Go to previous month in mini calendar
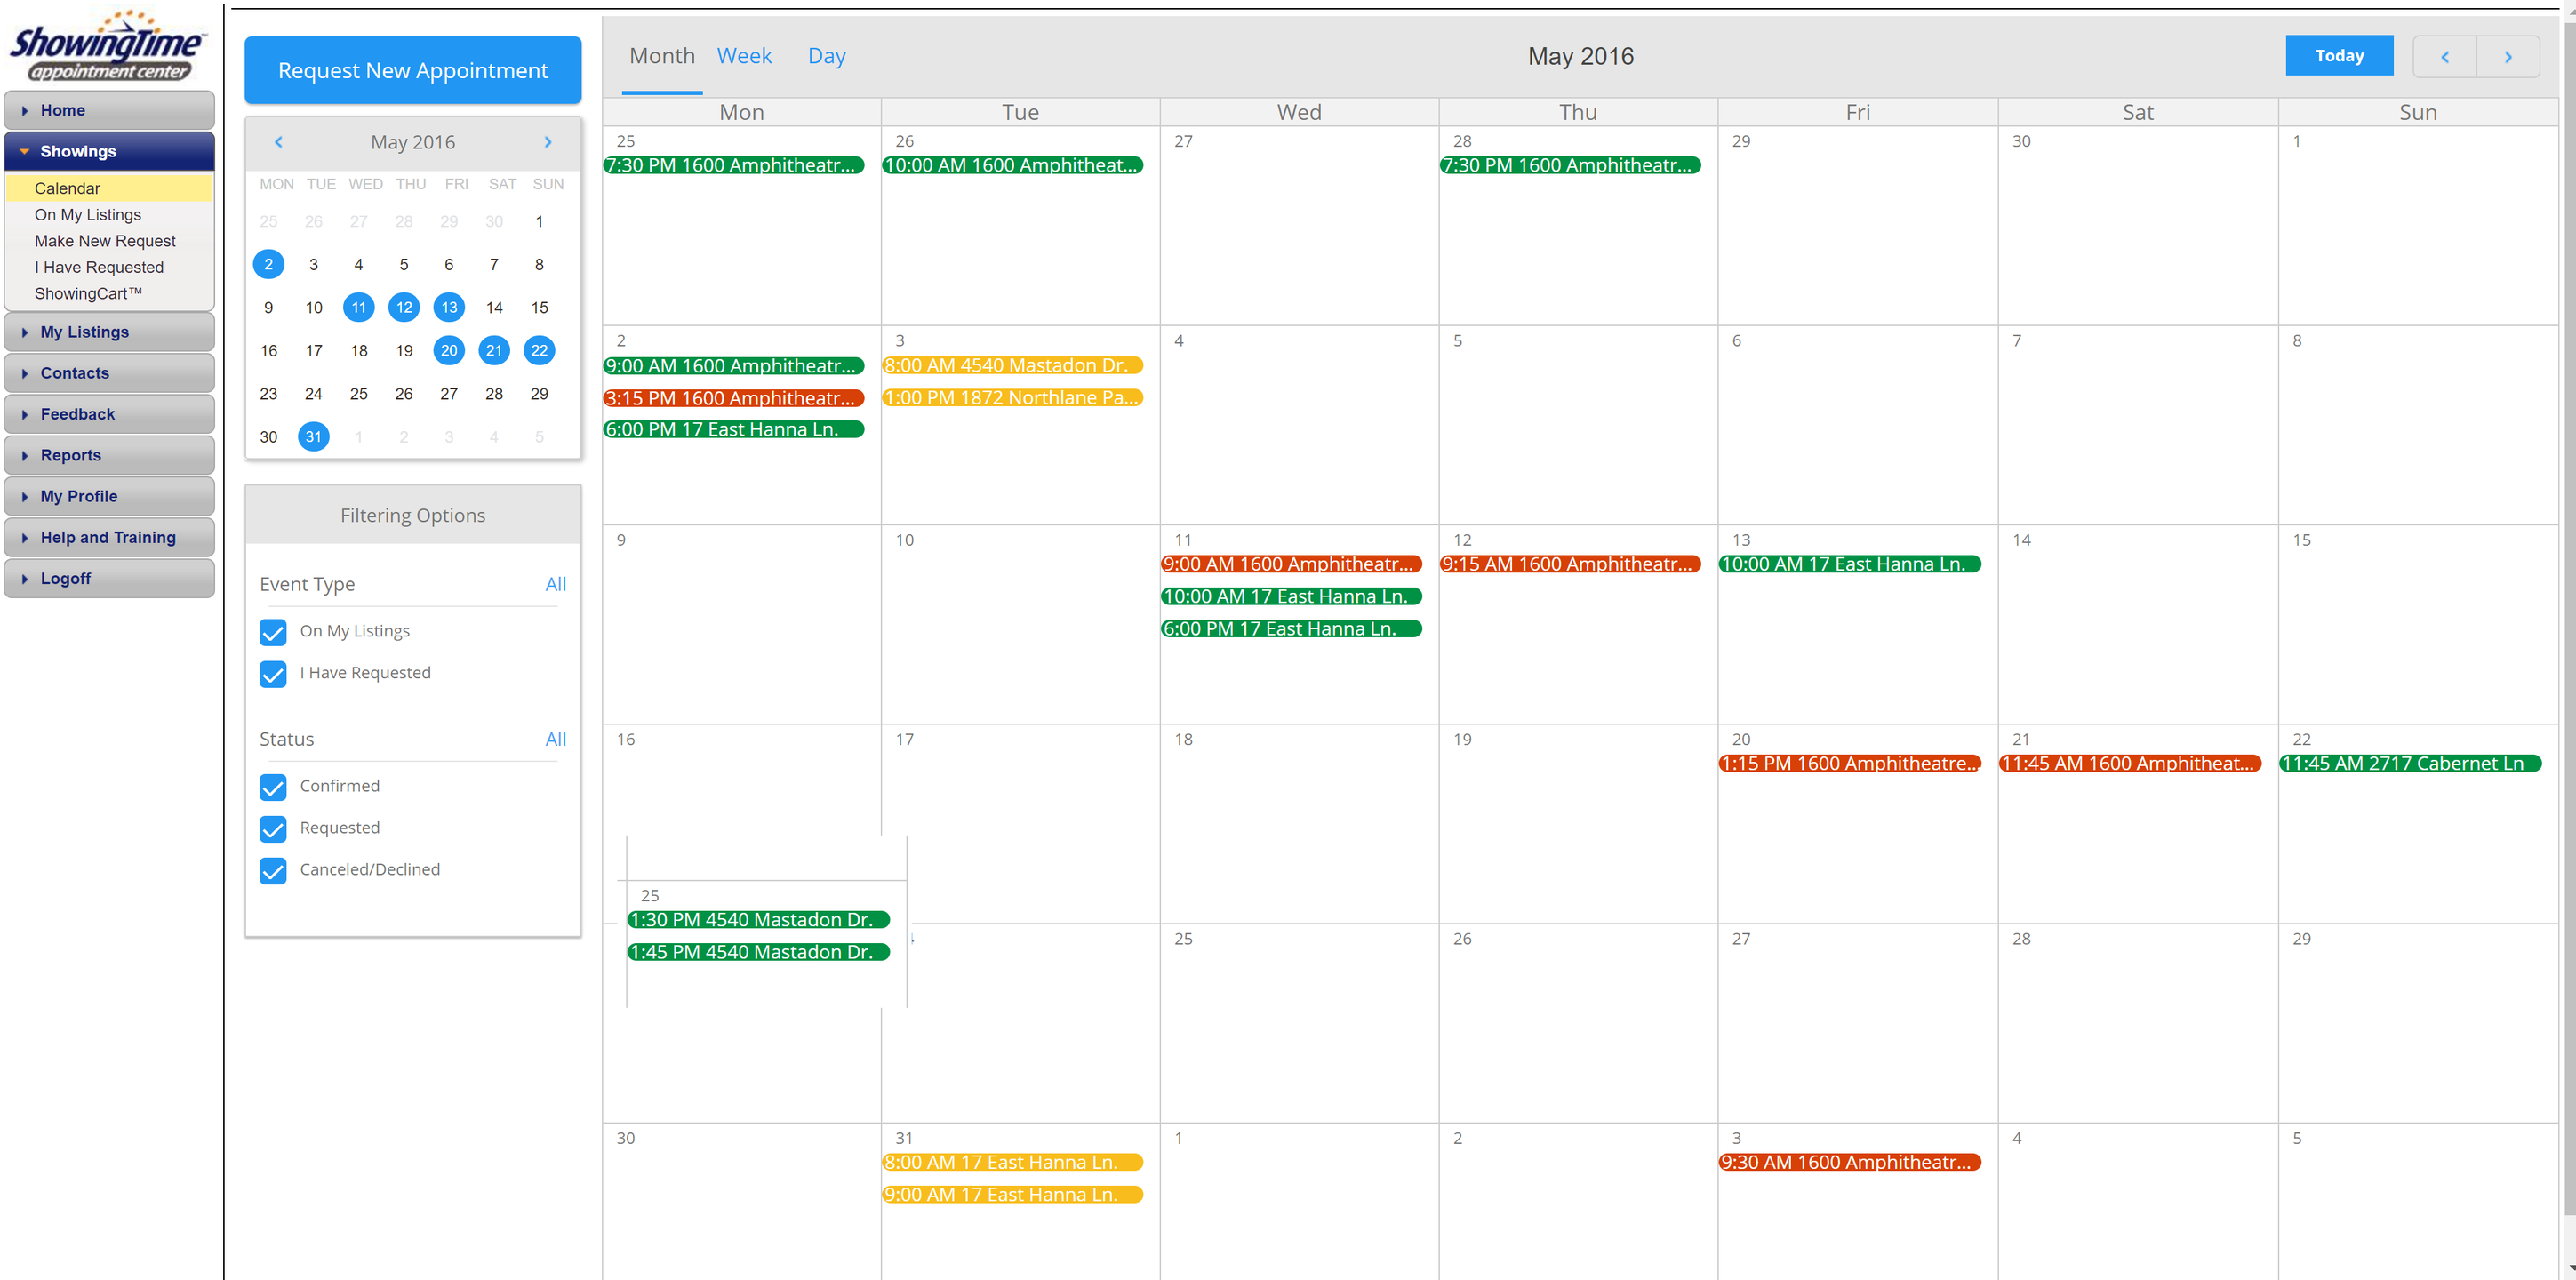The image size is (2576, 1280). click(x=278, y=142)
